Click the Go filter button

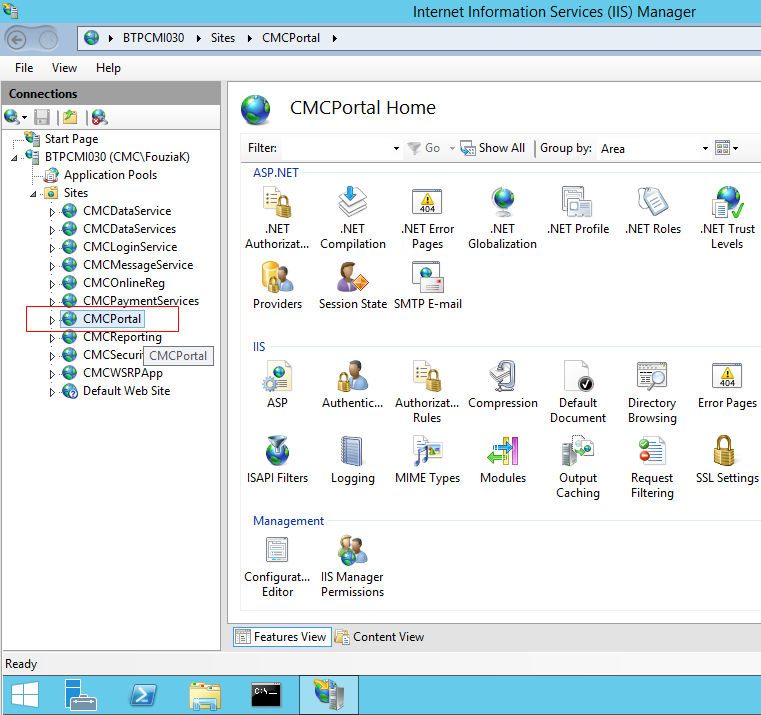tap(424, 148)
